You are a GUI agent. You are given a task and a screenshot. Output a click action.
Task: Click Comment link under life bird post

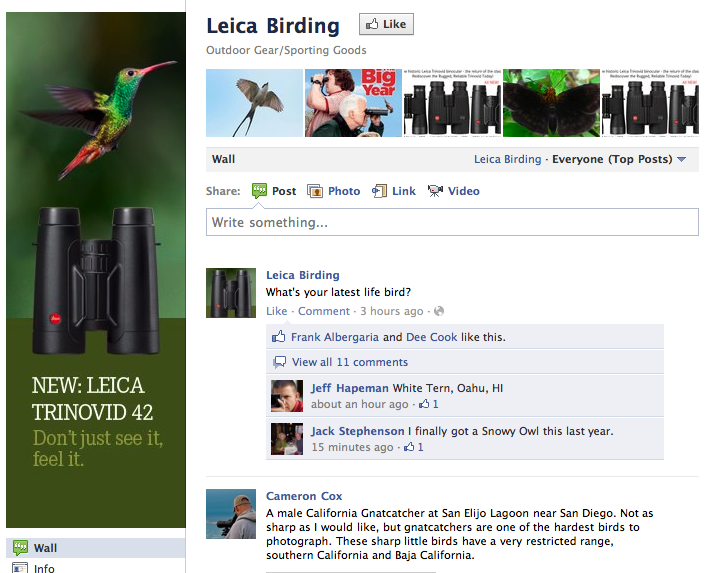tap(324, 311)
